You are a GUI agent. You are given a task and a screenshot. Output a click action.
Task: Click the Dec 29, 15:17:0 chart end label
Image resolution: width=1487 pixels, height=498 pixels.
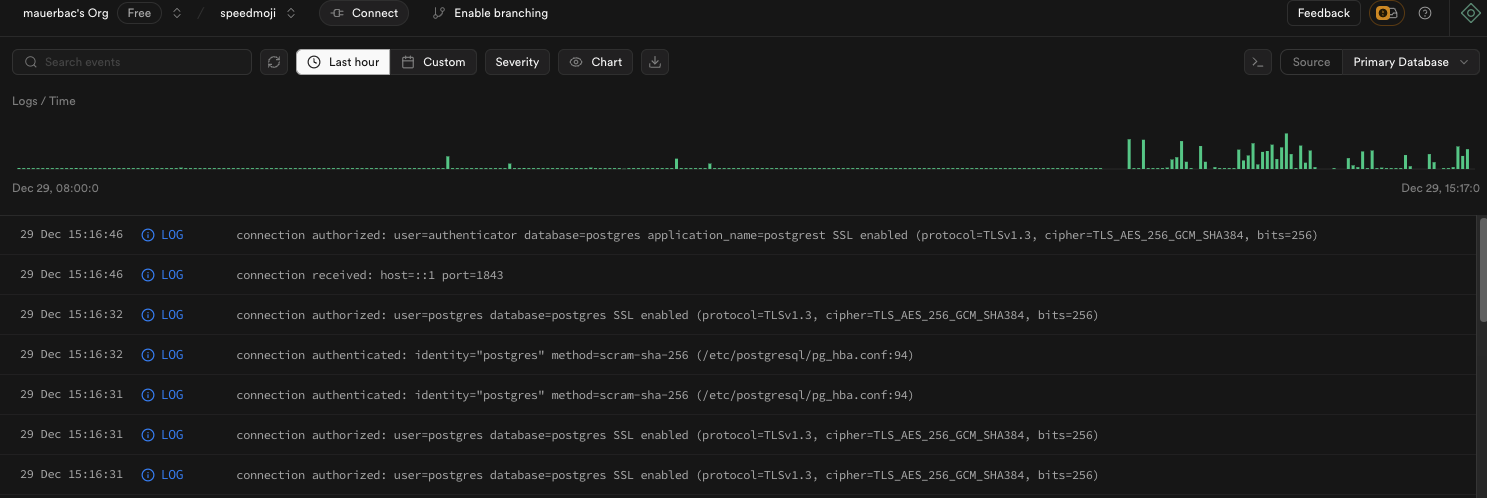pyautogui.click(x=1440, y=188)
